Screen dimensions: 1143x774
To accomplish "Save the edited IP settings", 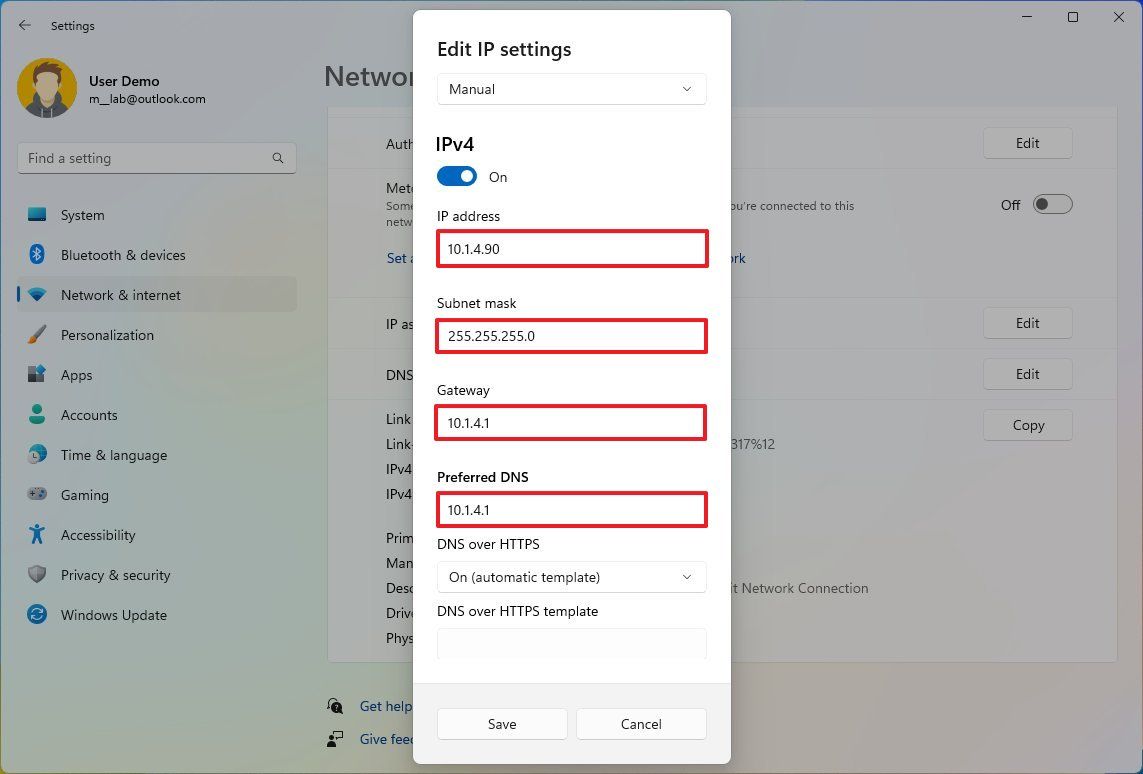I will (502, 724).
